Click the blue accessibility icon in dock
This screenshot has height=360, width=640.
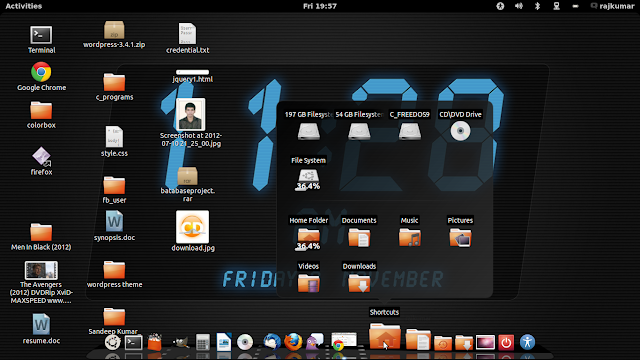[527, 342]
